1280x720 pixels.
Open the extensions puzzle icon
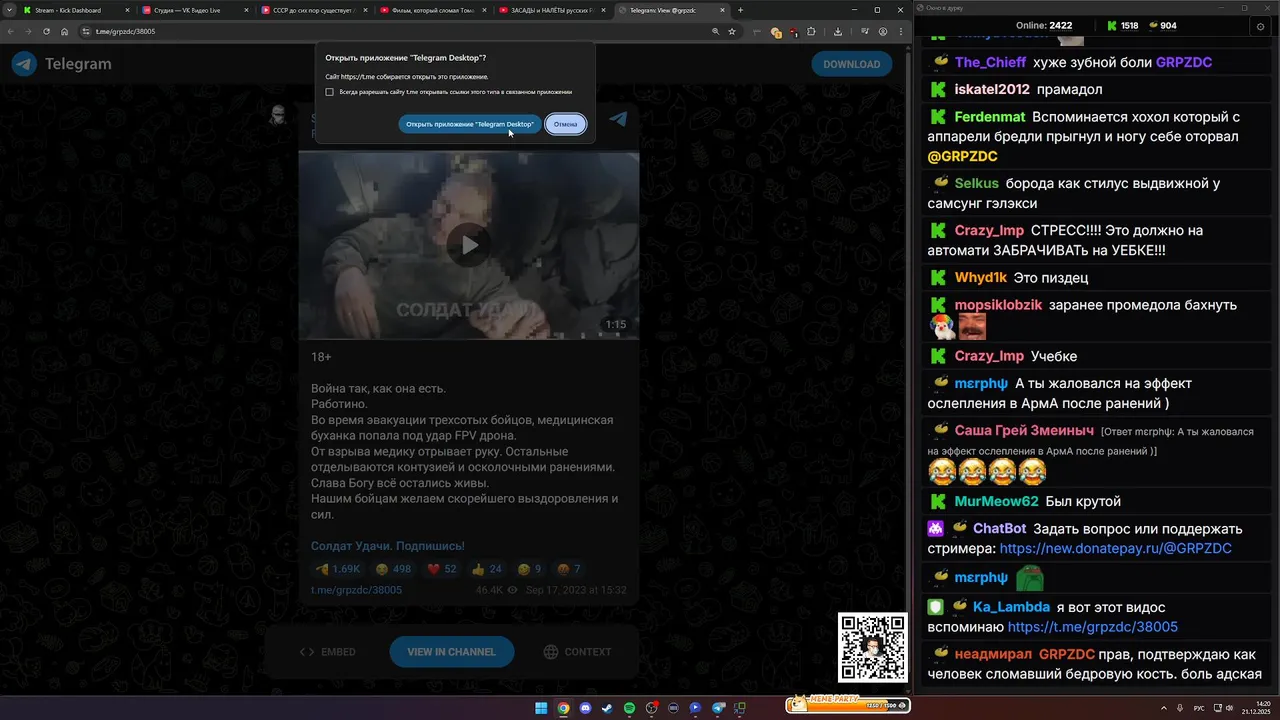coord(812,31)
